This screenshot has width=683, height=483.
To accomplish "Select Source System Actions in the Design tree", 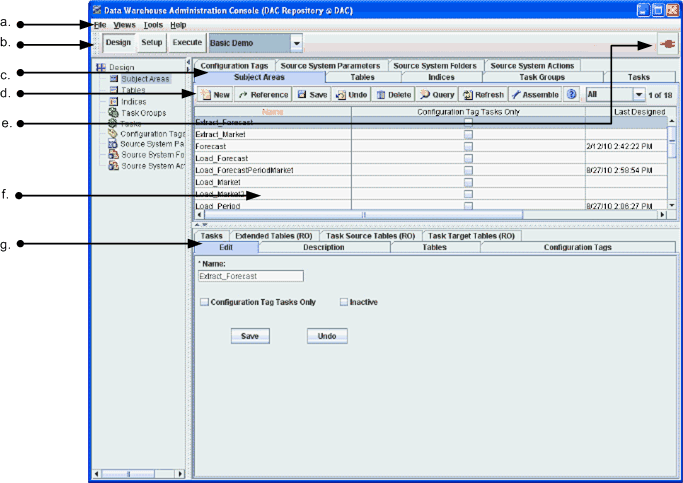I will (x=153, y=166).
